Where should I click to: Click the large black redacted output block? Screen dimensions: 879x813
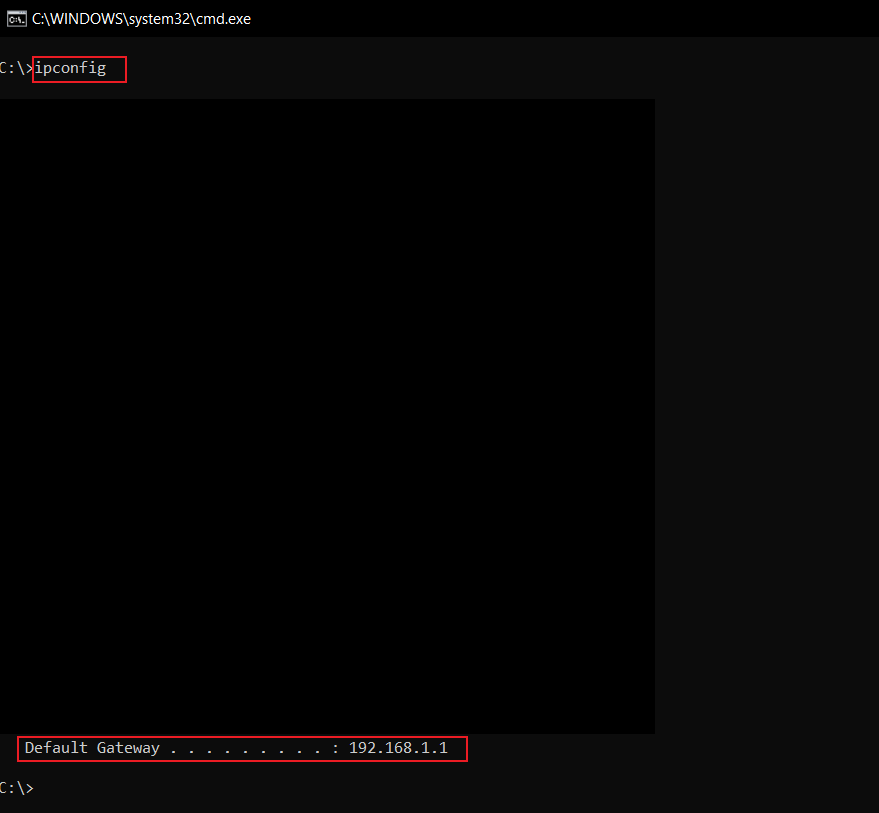pos(327,415)
